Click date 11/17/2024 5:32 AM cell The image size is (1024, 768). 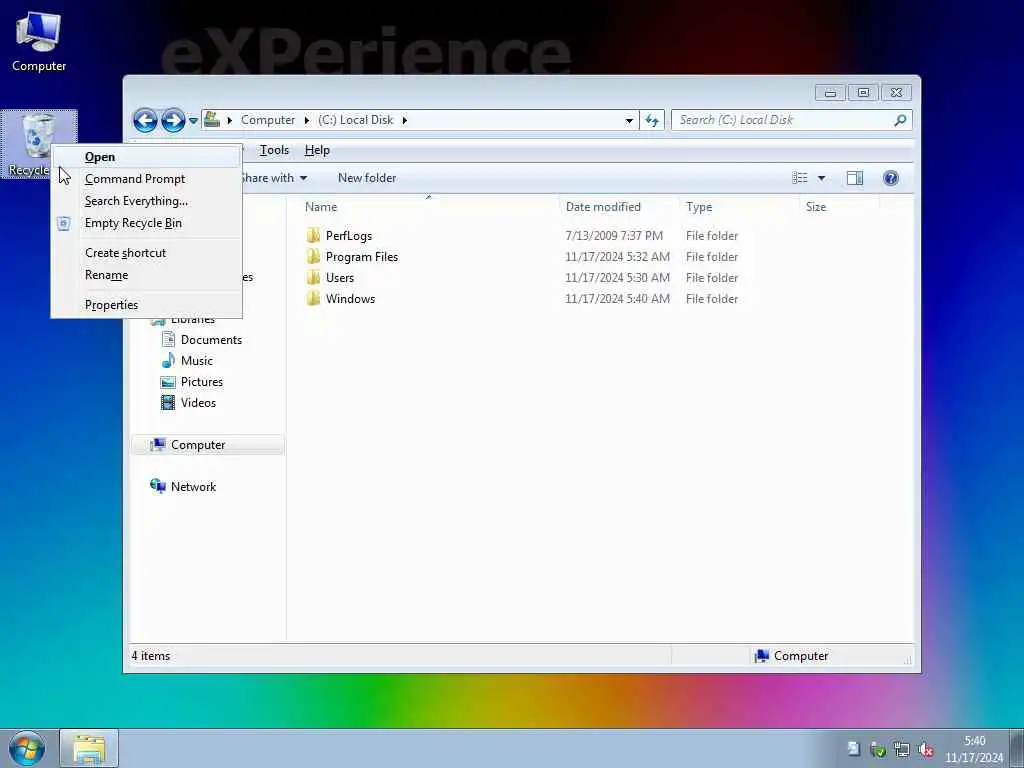pyautogui.click(x=617, y=257)
